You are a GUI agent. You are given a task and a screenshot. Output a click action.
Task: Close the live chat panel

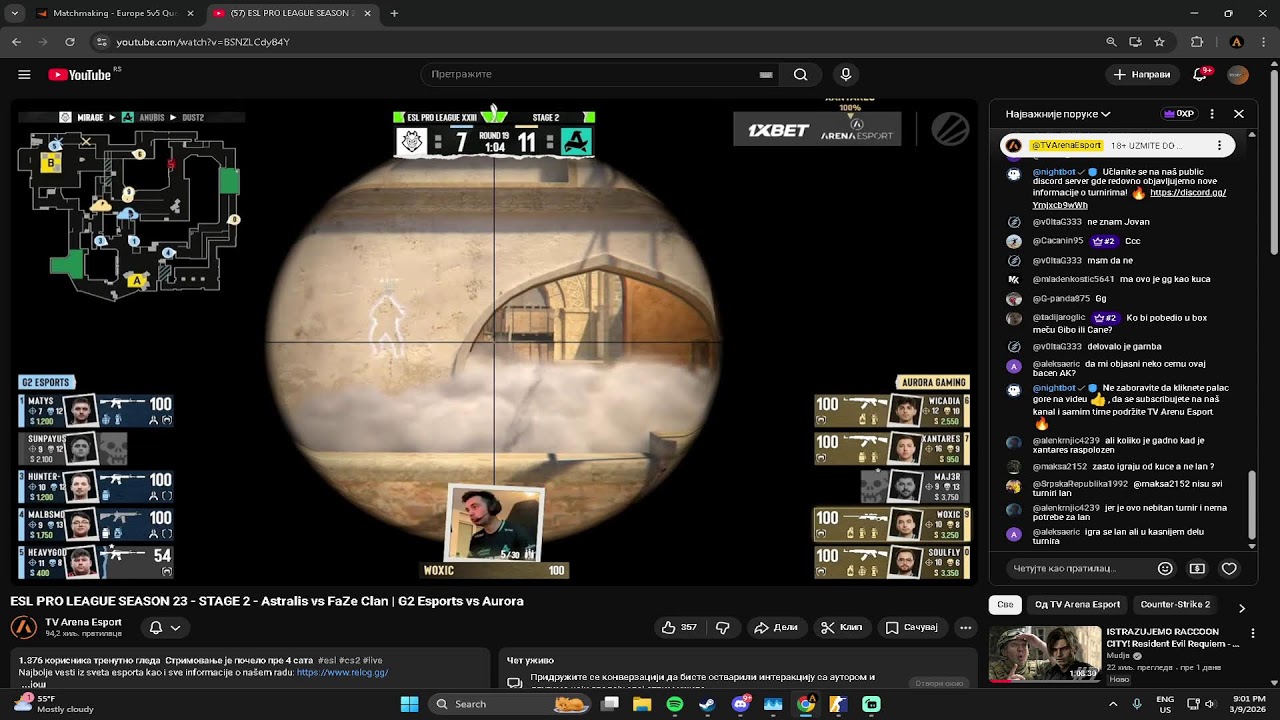click(1238, 114)
